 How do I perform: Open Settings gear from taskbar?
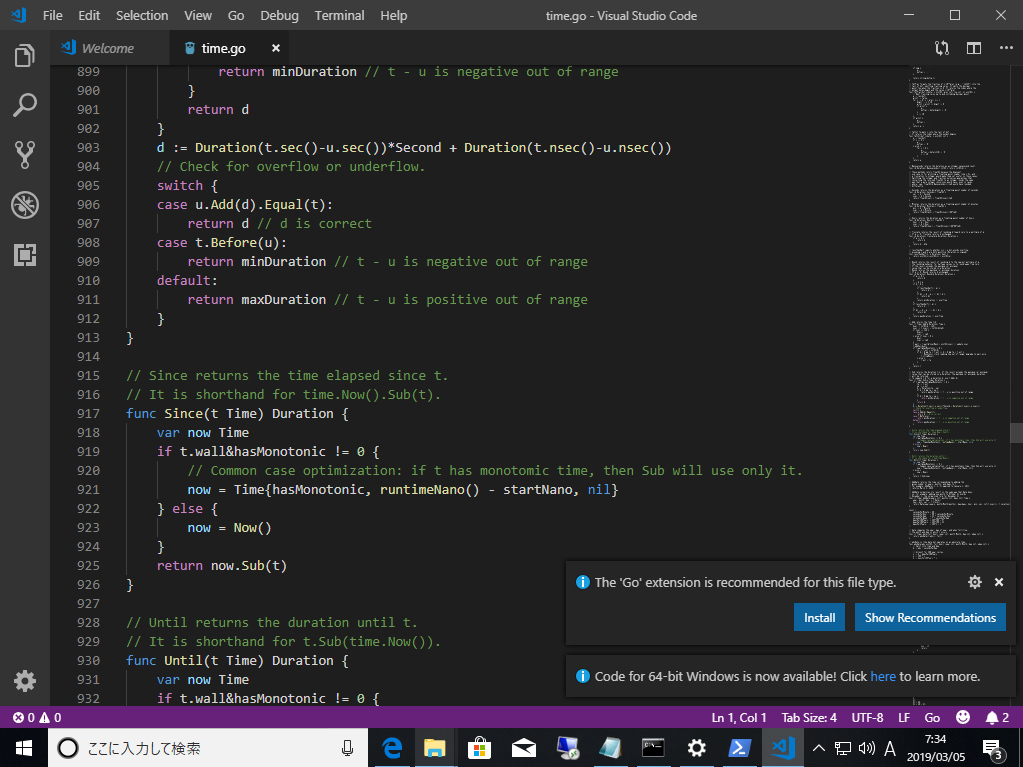click(697, 748)
